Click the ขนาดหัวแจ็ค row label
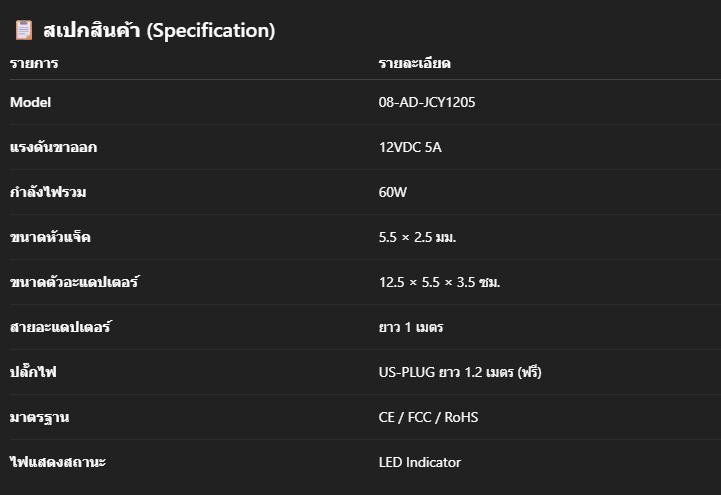 50,237
